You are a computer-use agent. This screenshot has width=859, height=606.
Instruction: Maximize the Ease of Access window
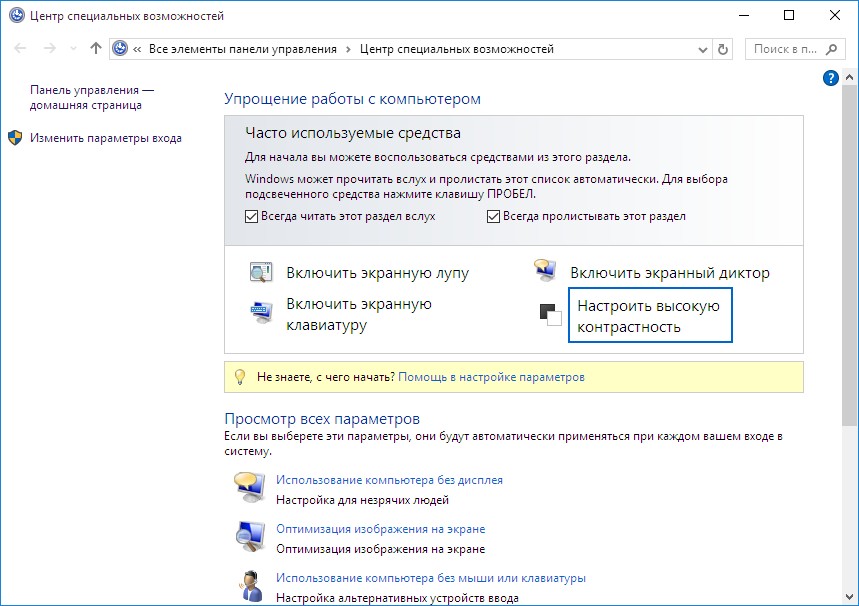[789, 15]
